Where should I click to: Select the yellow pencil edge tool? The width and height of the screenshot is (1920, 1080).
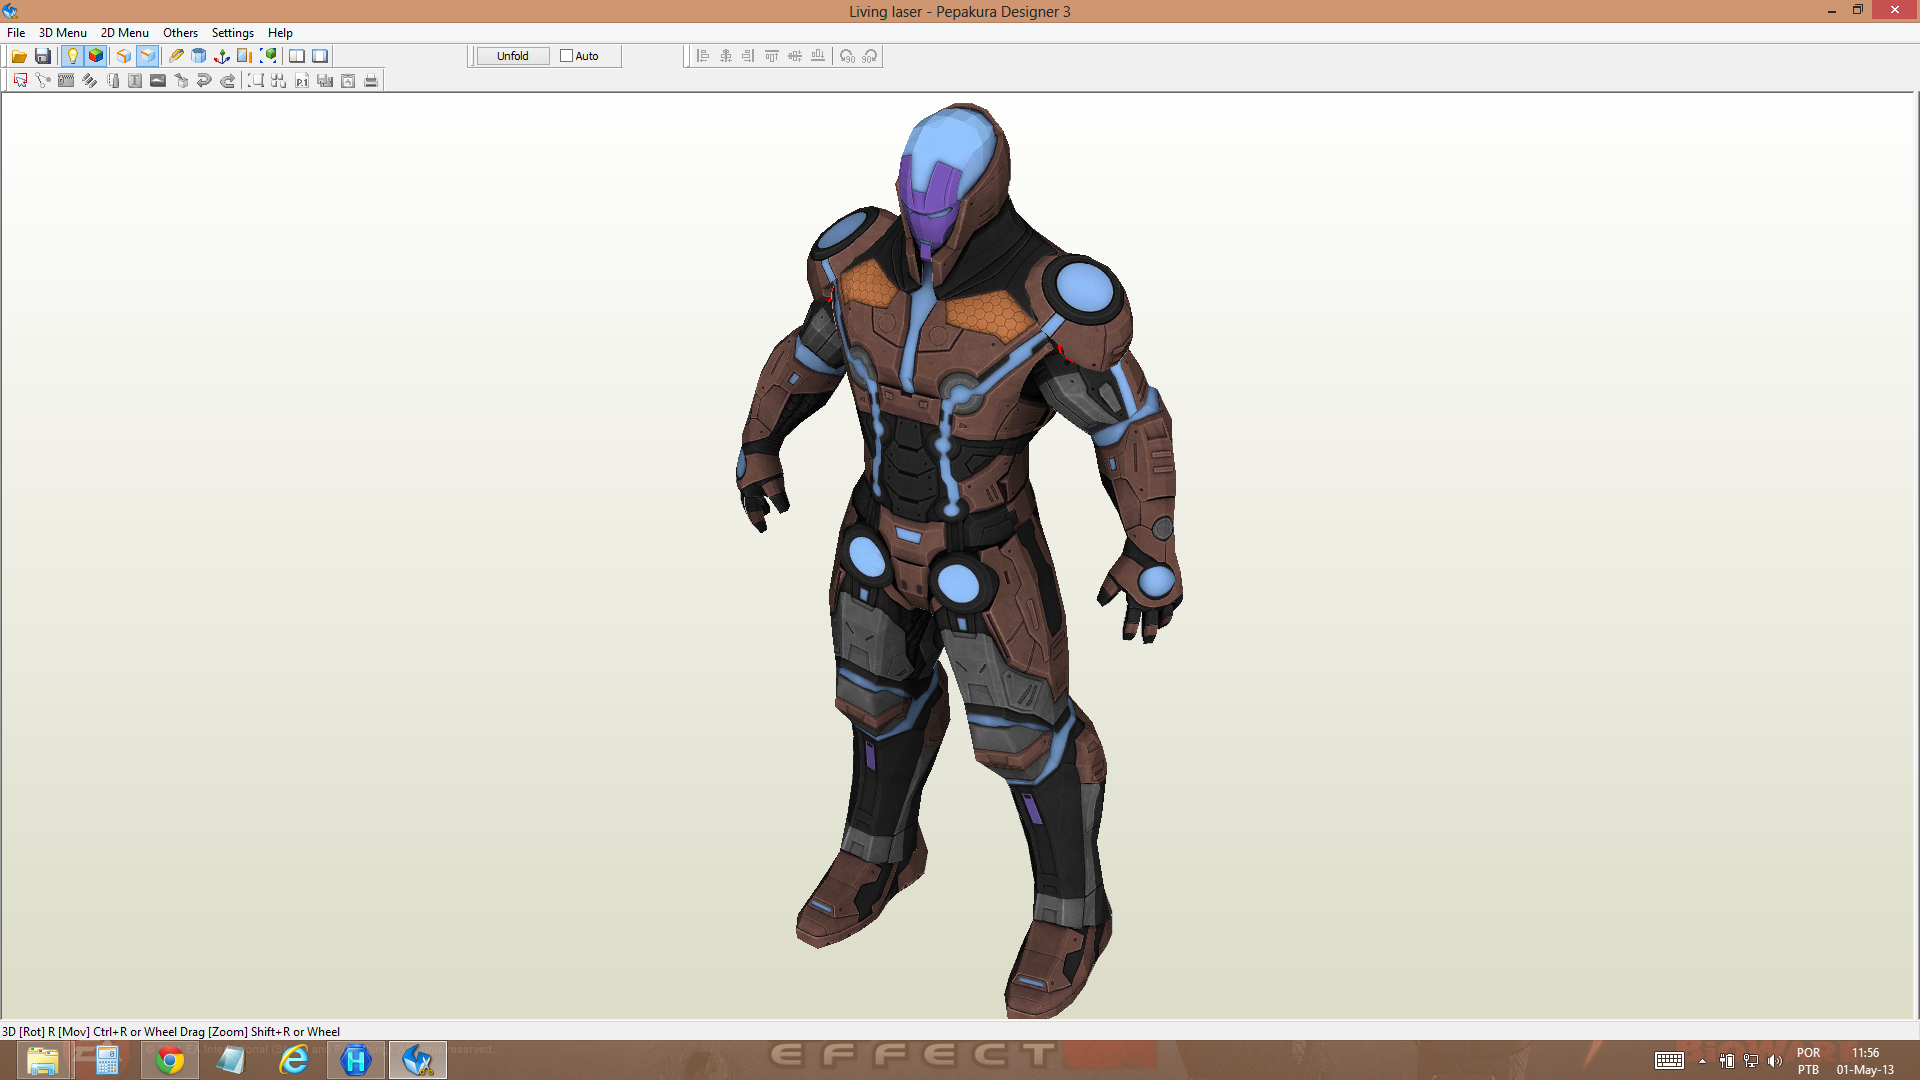[176, 56]
